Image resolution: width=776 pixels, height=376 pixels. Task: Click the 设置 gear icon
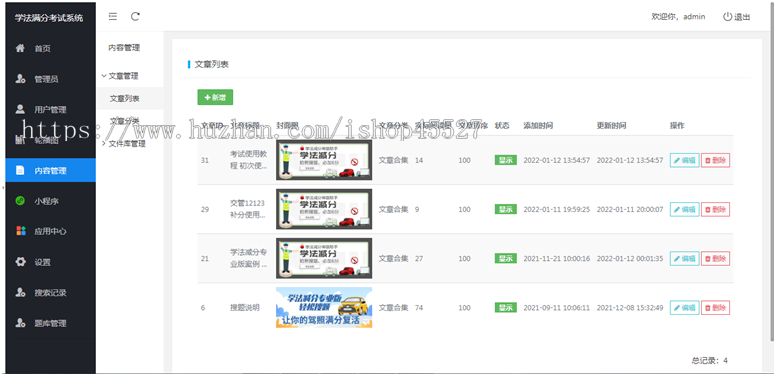pos(20,262)
